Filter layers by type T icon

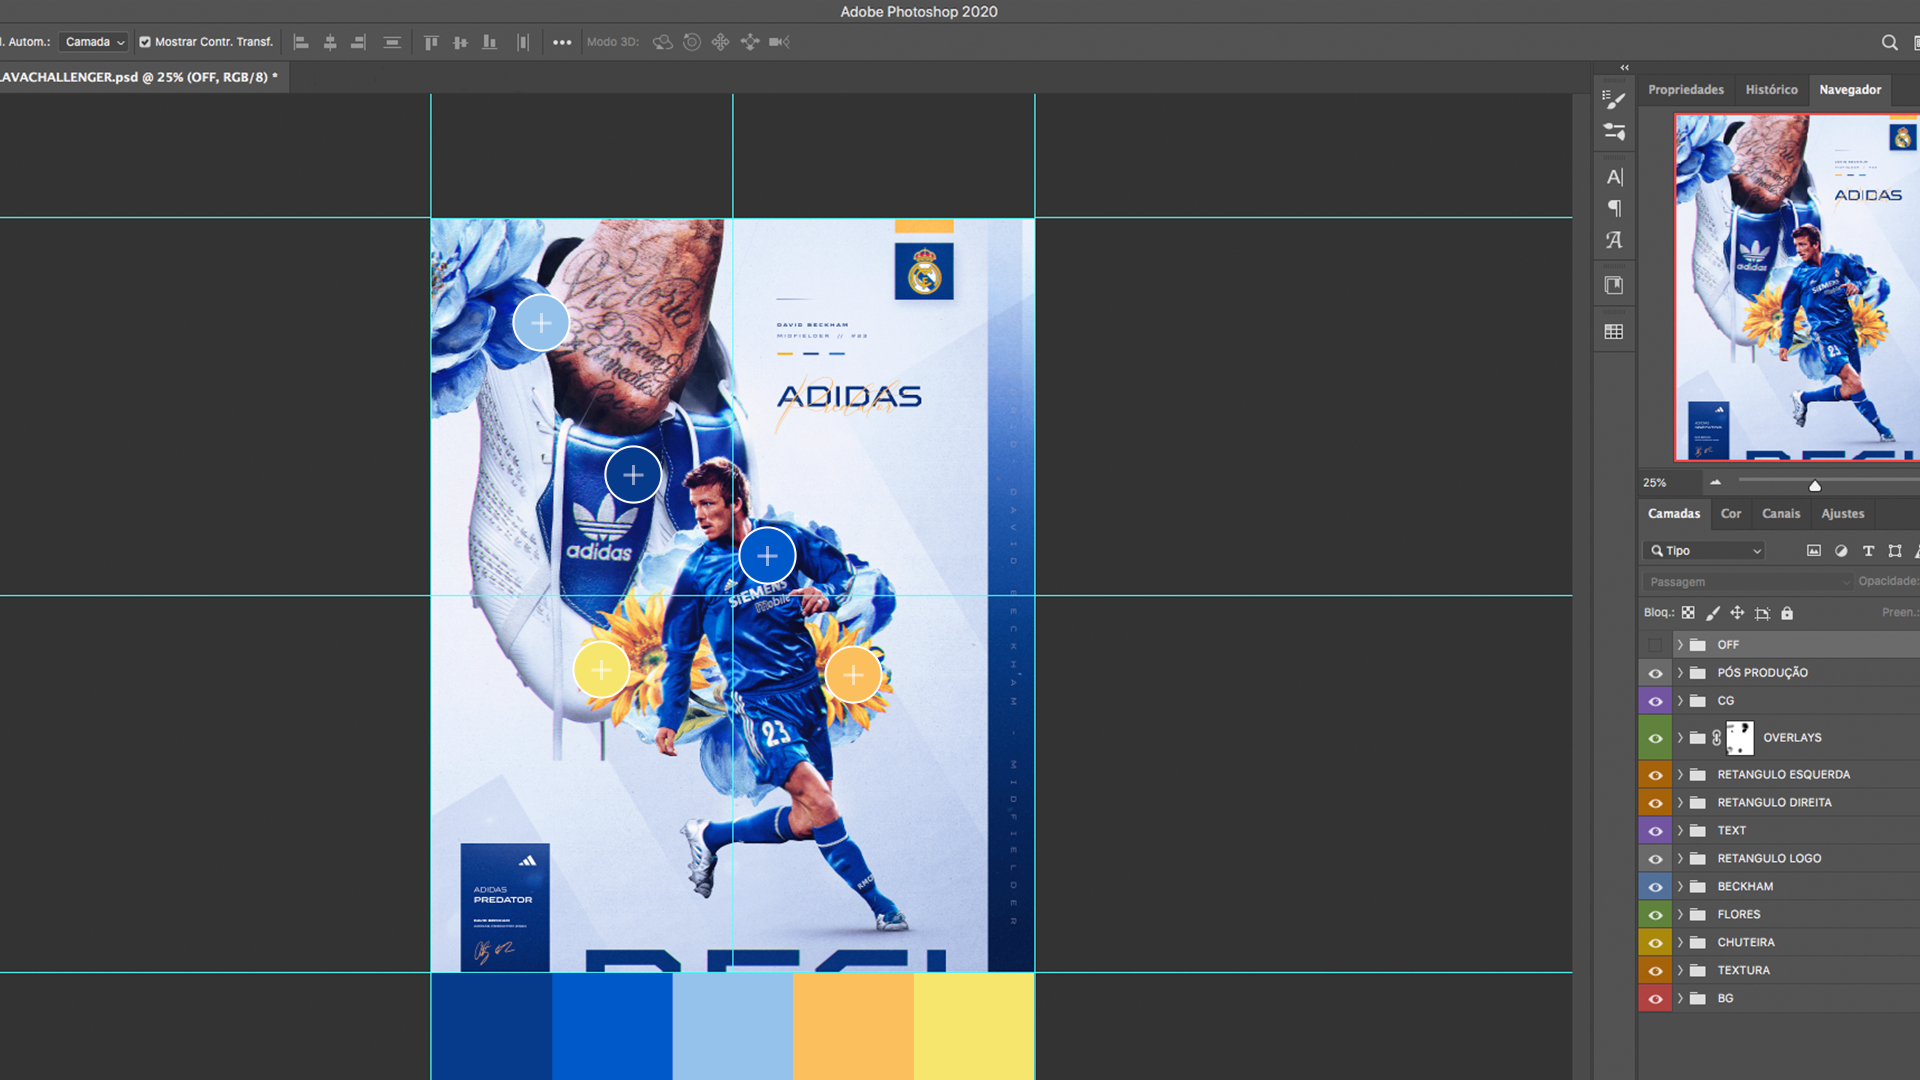click(1868, 551)
